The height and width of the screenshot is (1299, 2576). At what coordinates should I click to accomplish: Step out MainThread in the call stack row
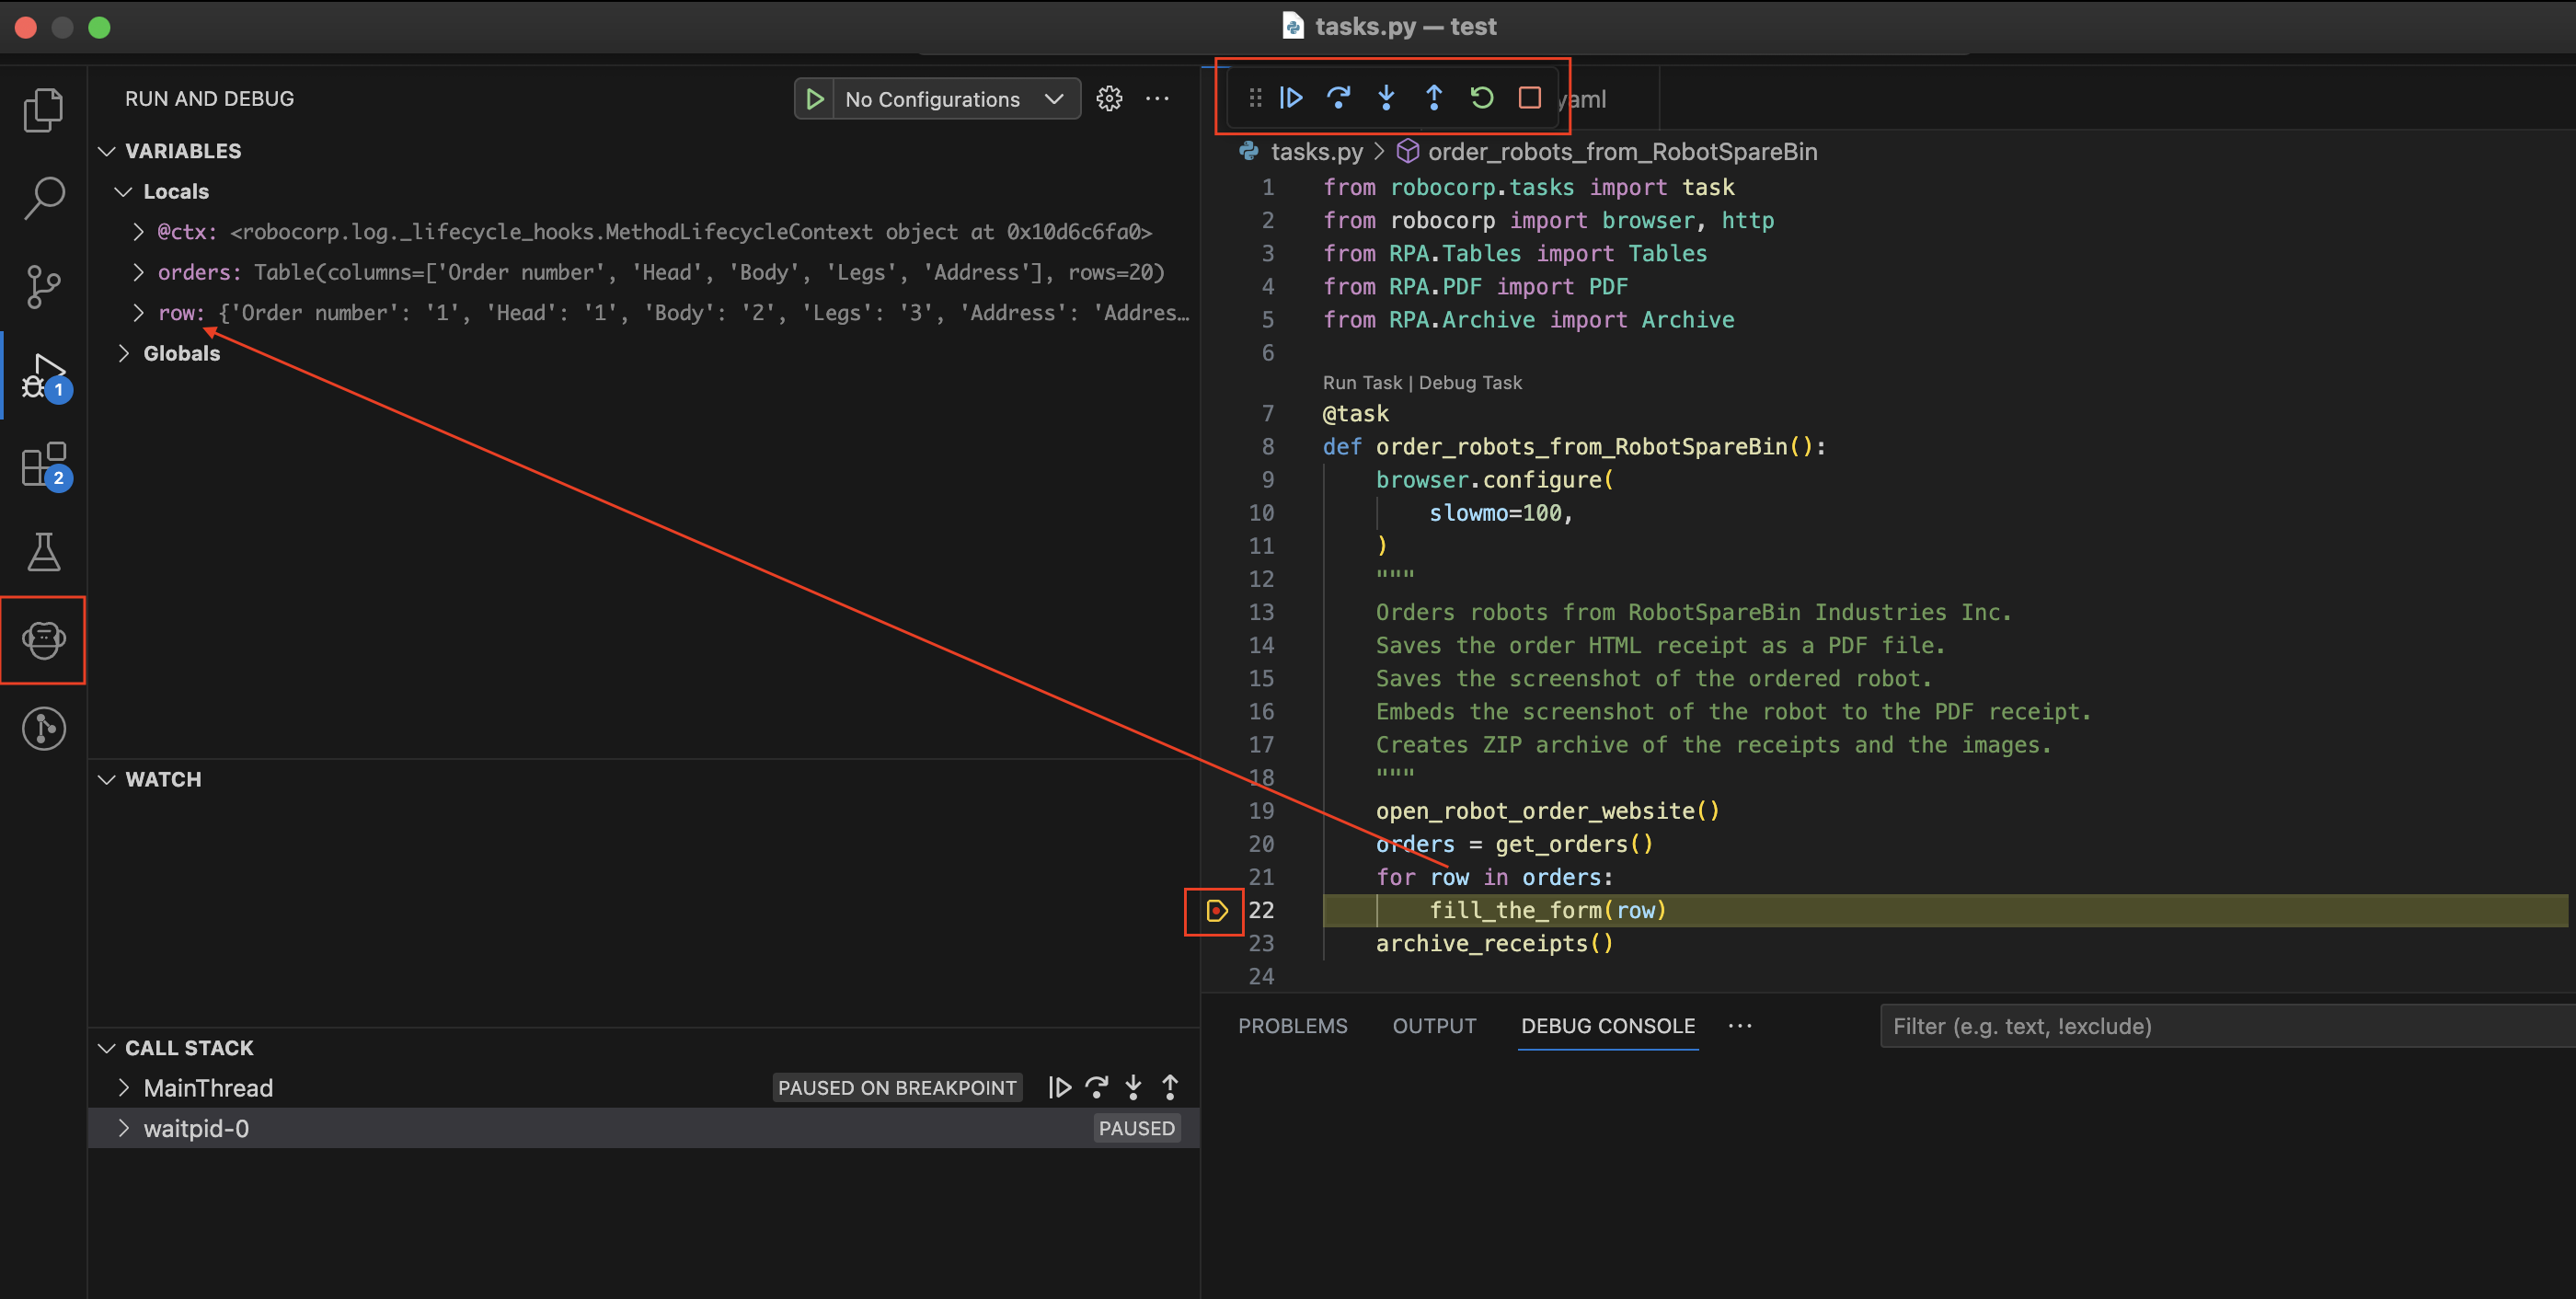(1170, 1088)
